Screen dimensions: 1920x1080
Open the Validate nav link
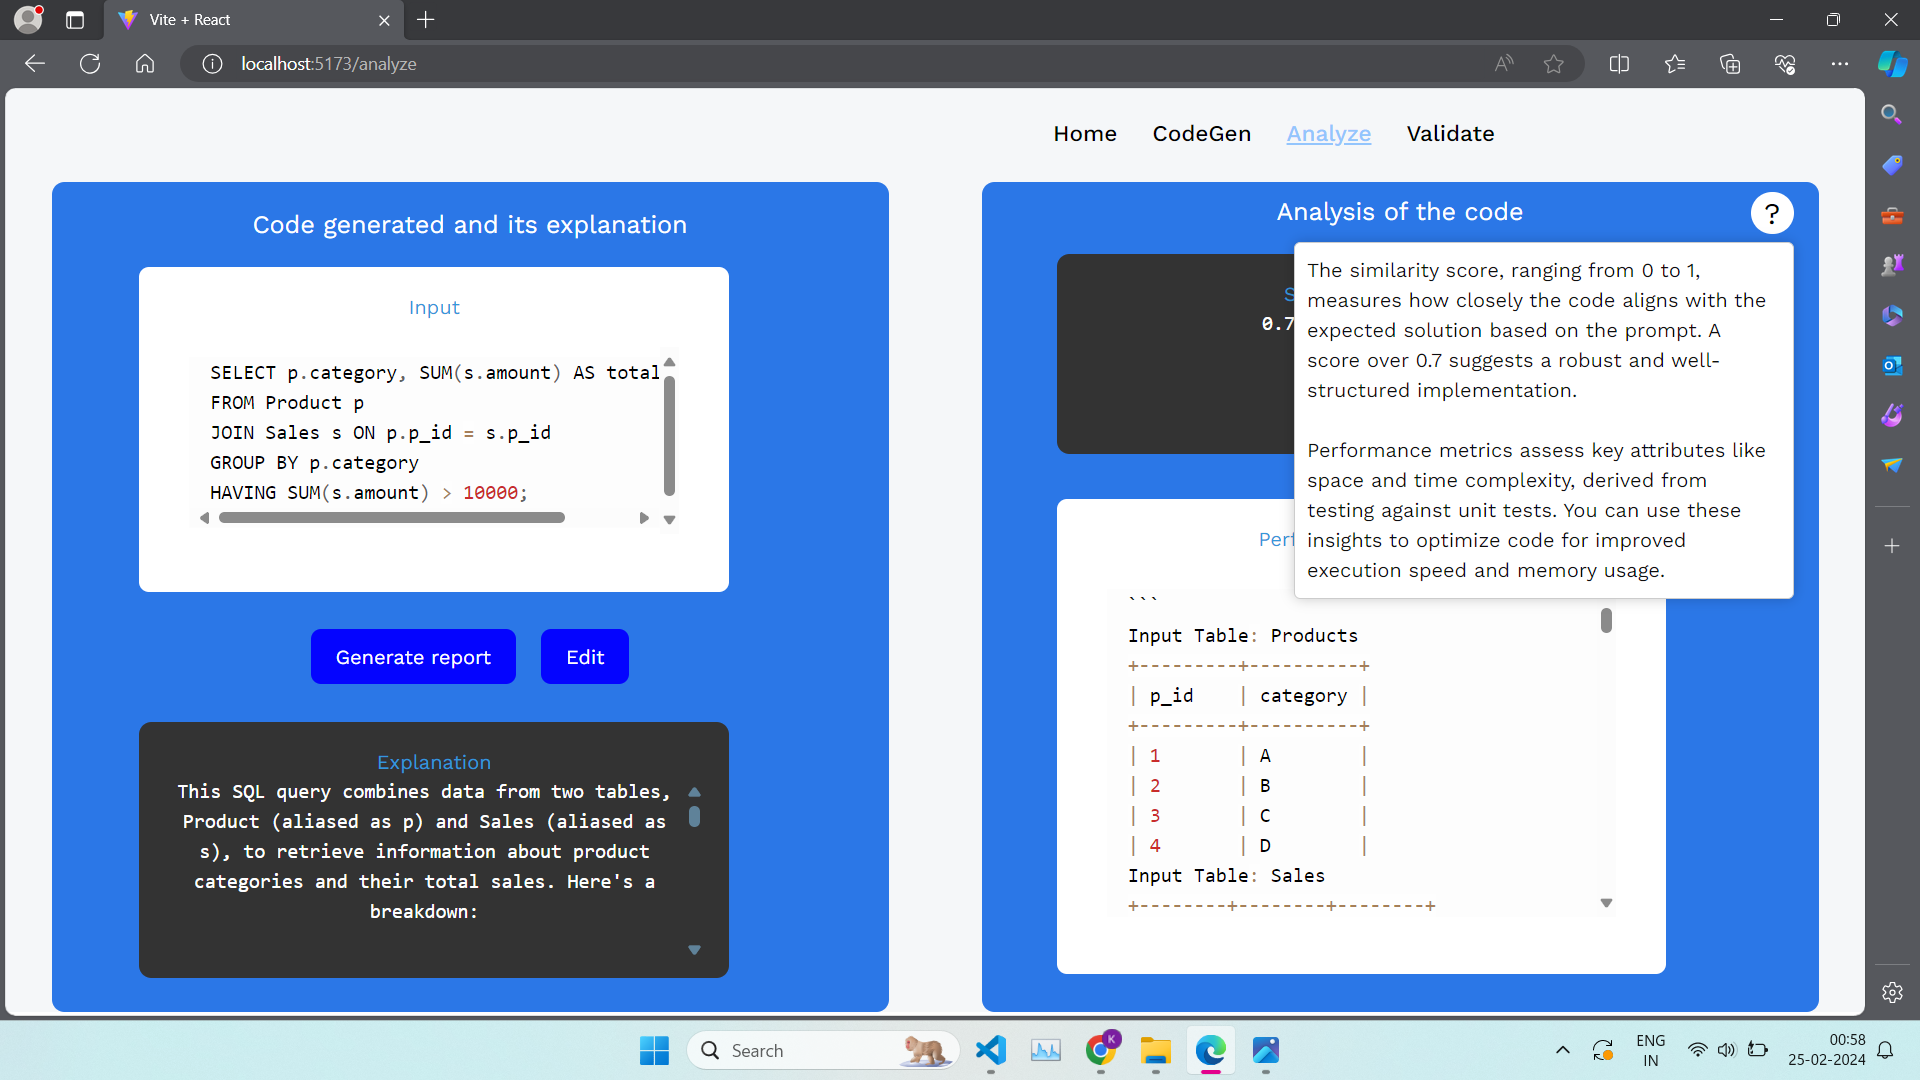[x=1450, y=134]
